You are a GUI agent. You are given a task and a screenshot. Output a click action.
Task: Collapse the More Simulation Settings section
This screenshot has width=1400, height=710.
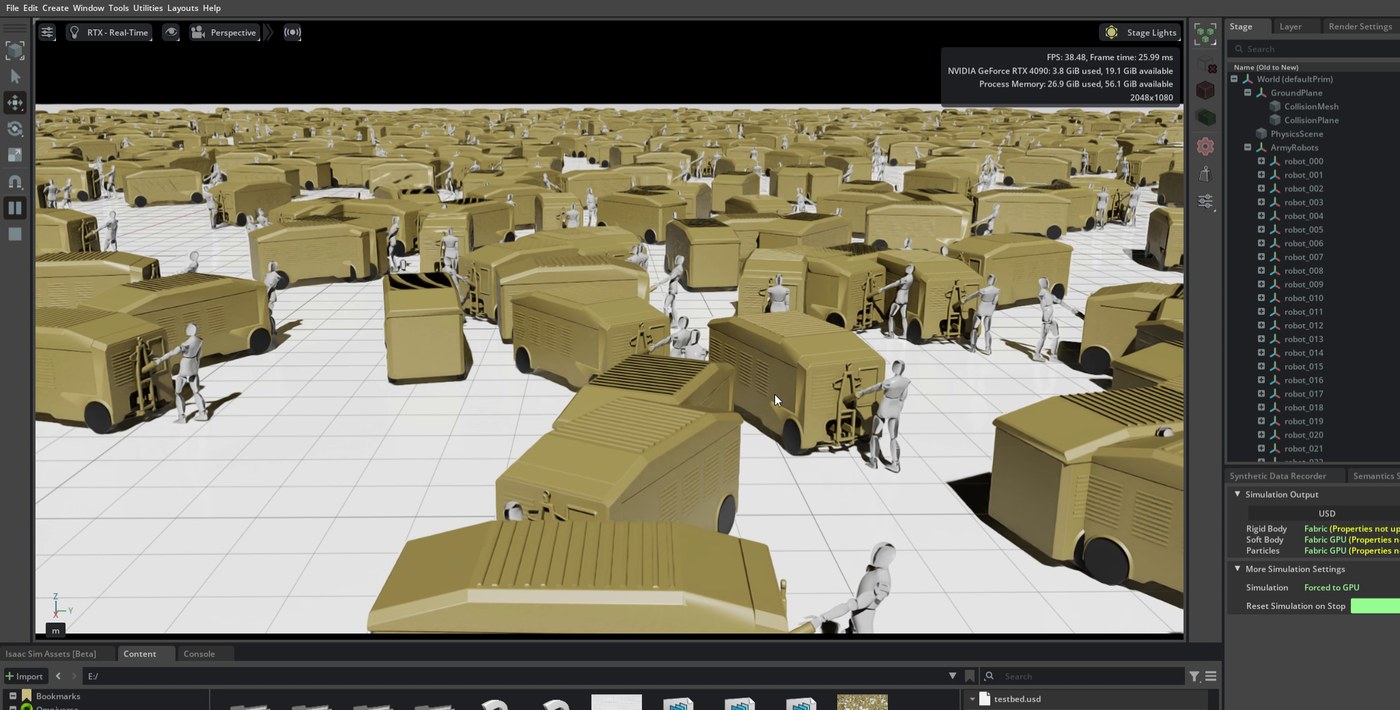pos(1237,569)
